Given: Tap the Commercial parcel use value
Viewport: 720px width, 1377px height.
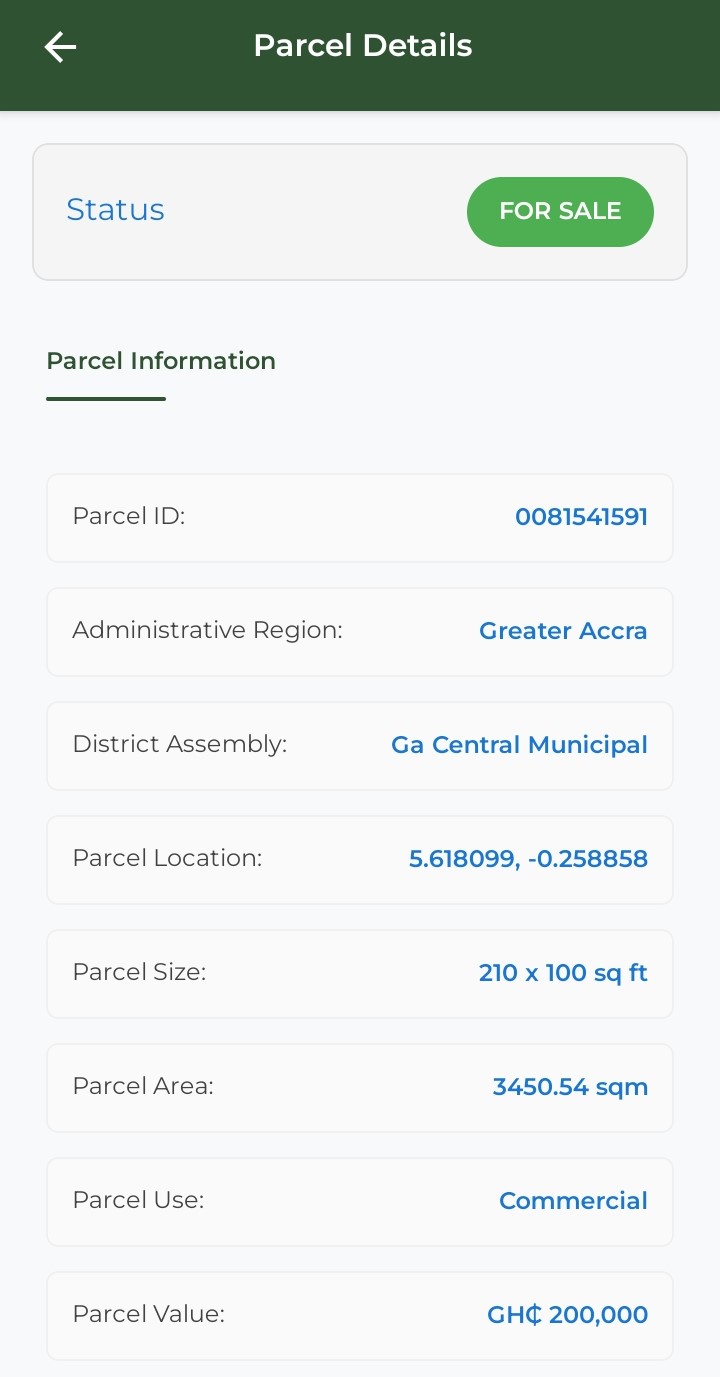Looking at the screenshot, I should pos(573,1201).
